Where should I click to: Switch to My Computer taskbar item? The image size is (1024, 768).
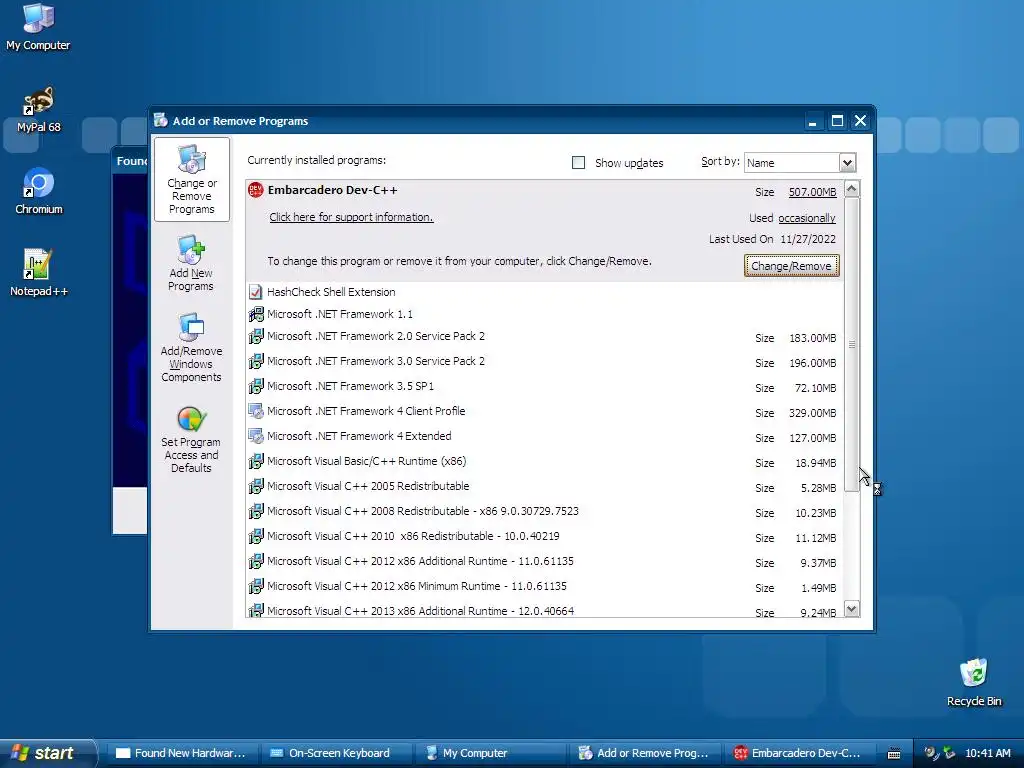pos(489,753)
